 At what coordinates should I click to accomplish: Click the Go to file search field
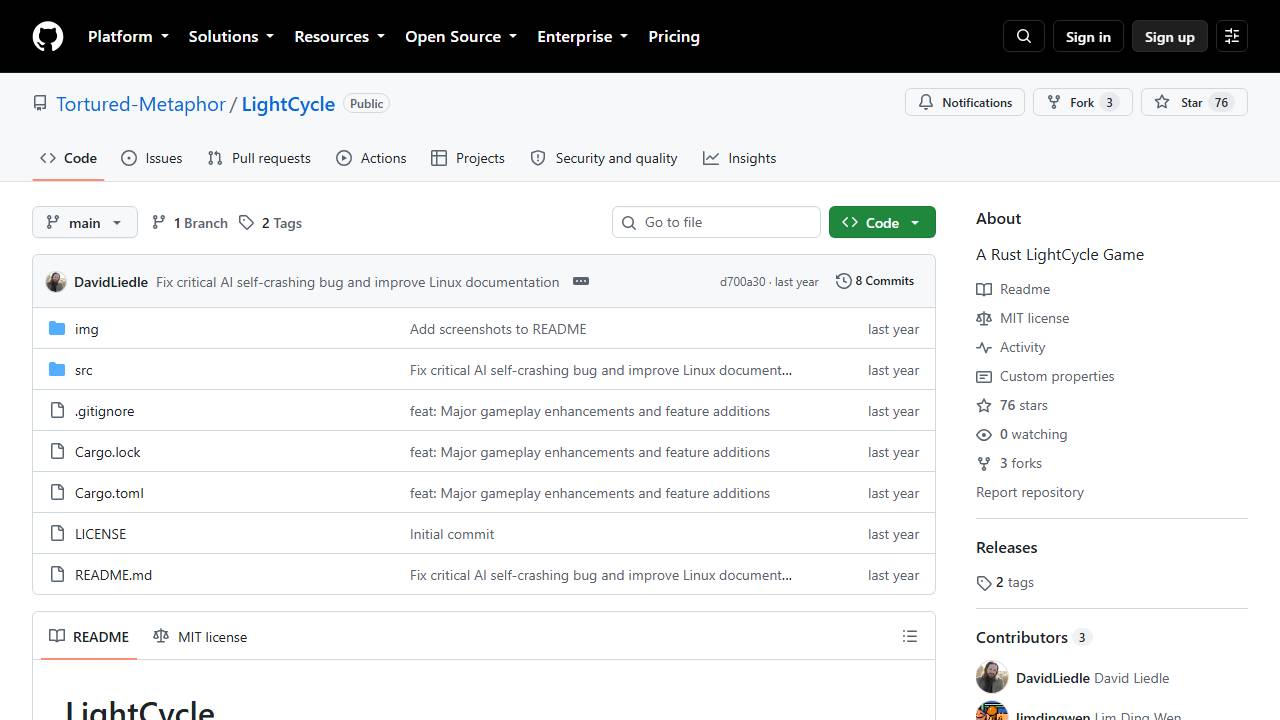click(716, 222)
